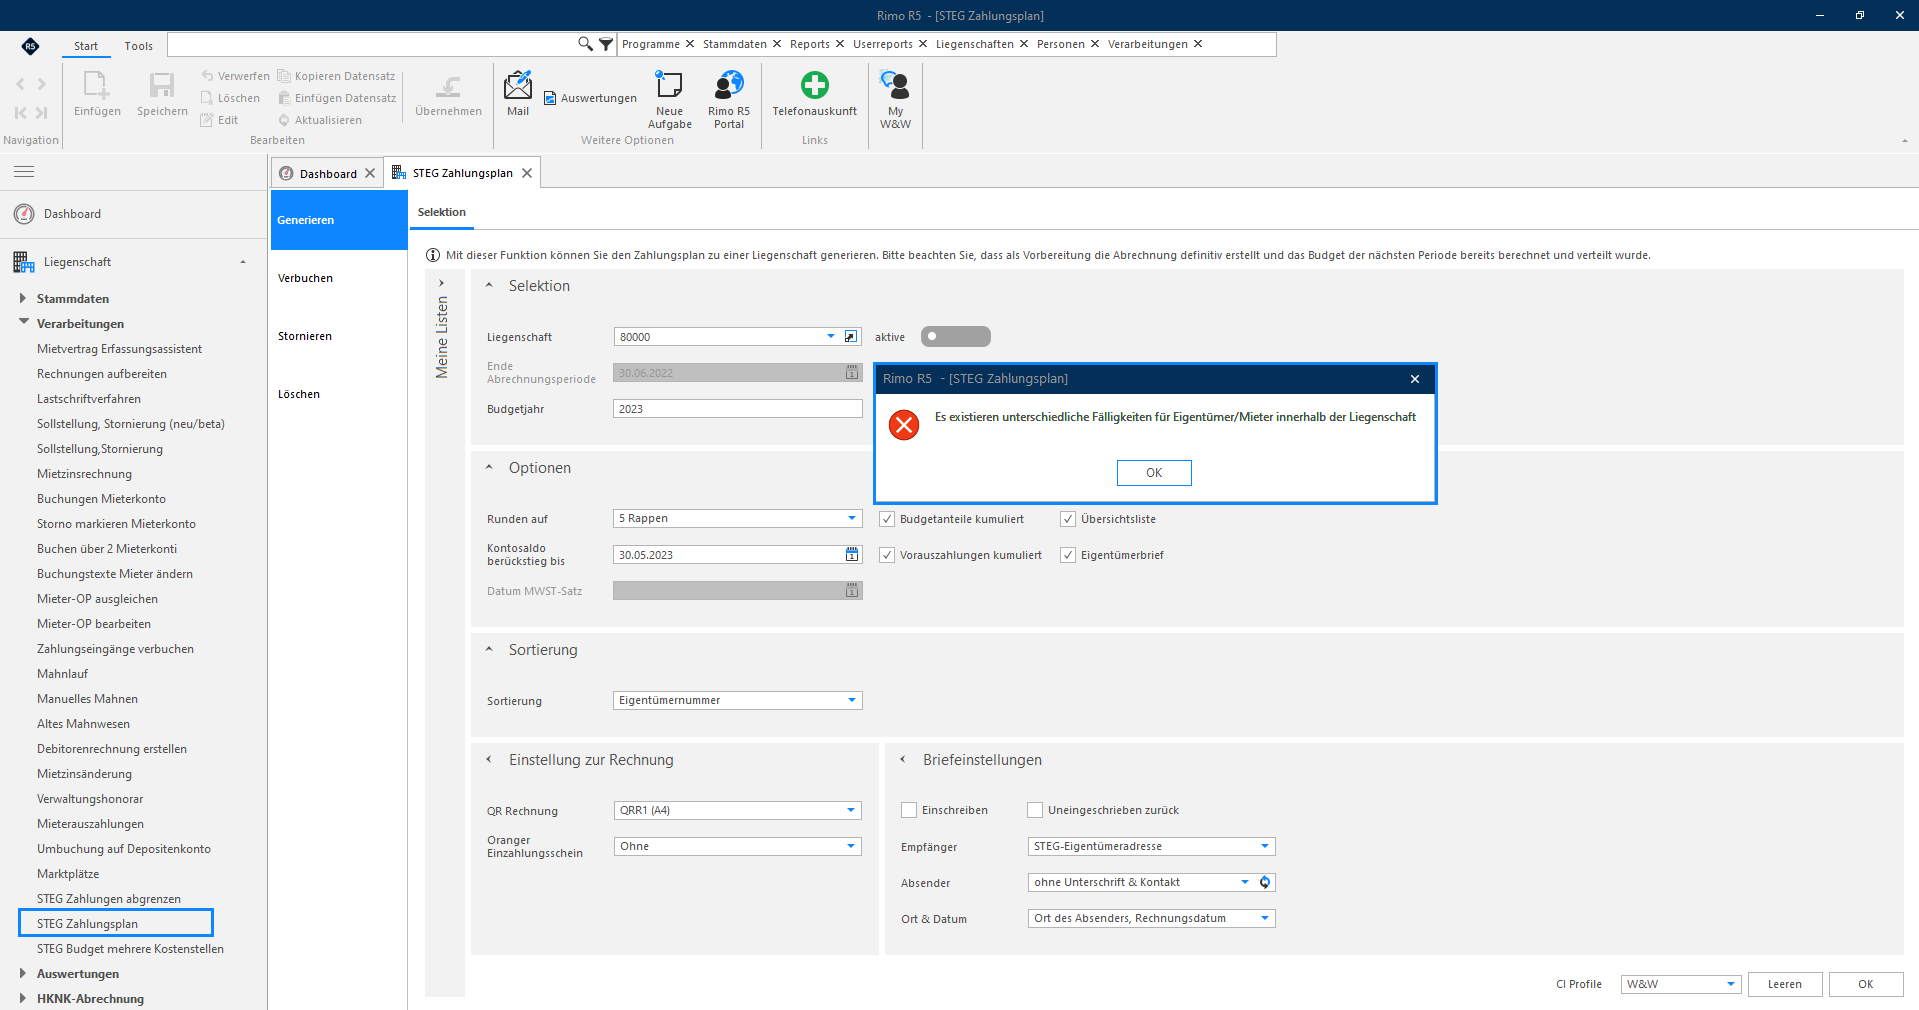Open Mahnlauf in the sidebar

click(62, 674)
